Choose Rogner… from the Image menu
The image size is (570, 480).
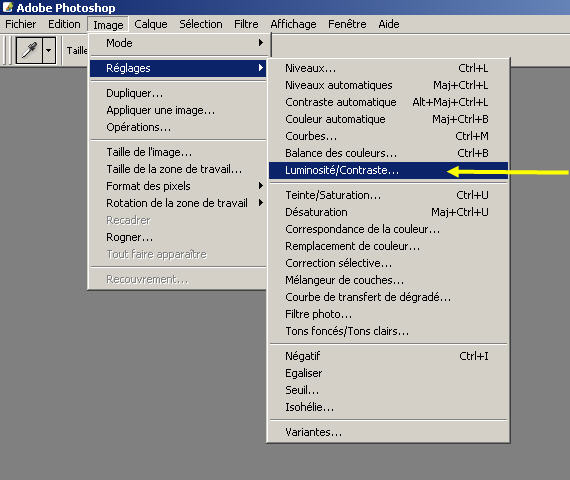pos(178,237)
